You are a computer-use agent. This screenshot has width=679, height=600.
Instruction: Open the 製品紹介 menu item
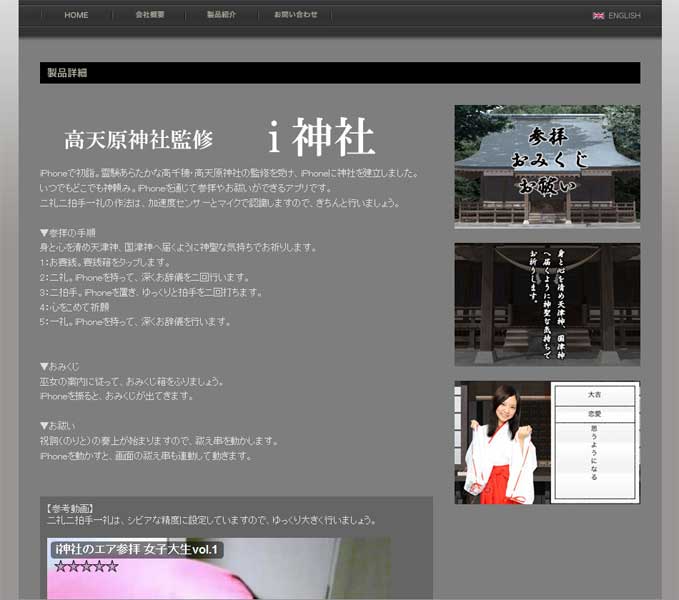tap(221, 16)
